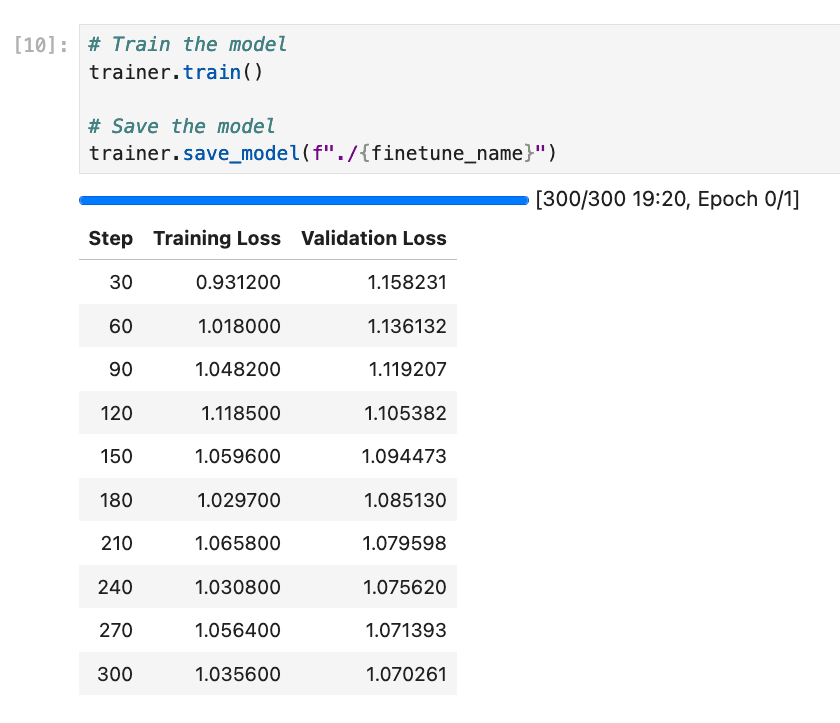This screenshot has width=840, height=723.
Task: Select training loss value 1.018000
Action: pyautogui.click(x=239, y=326)
